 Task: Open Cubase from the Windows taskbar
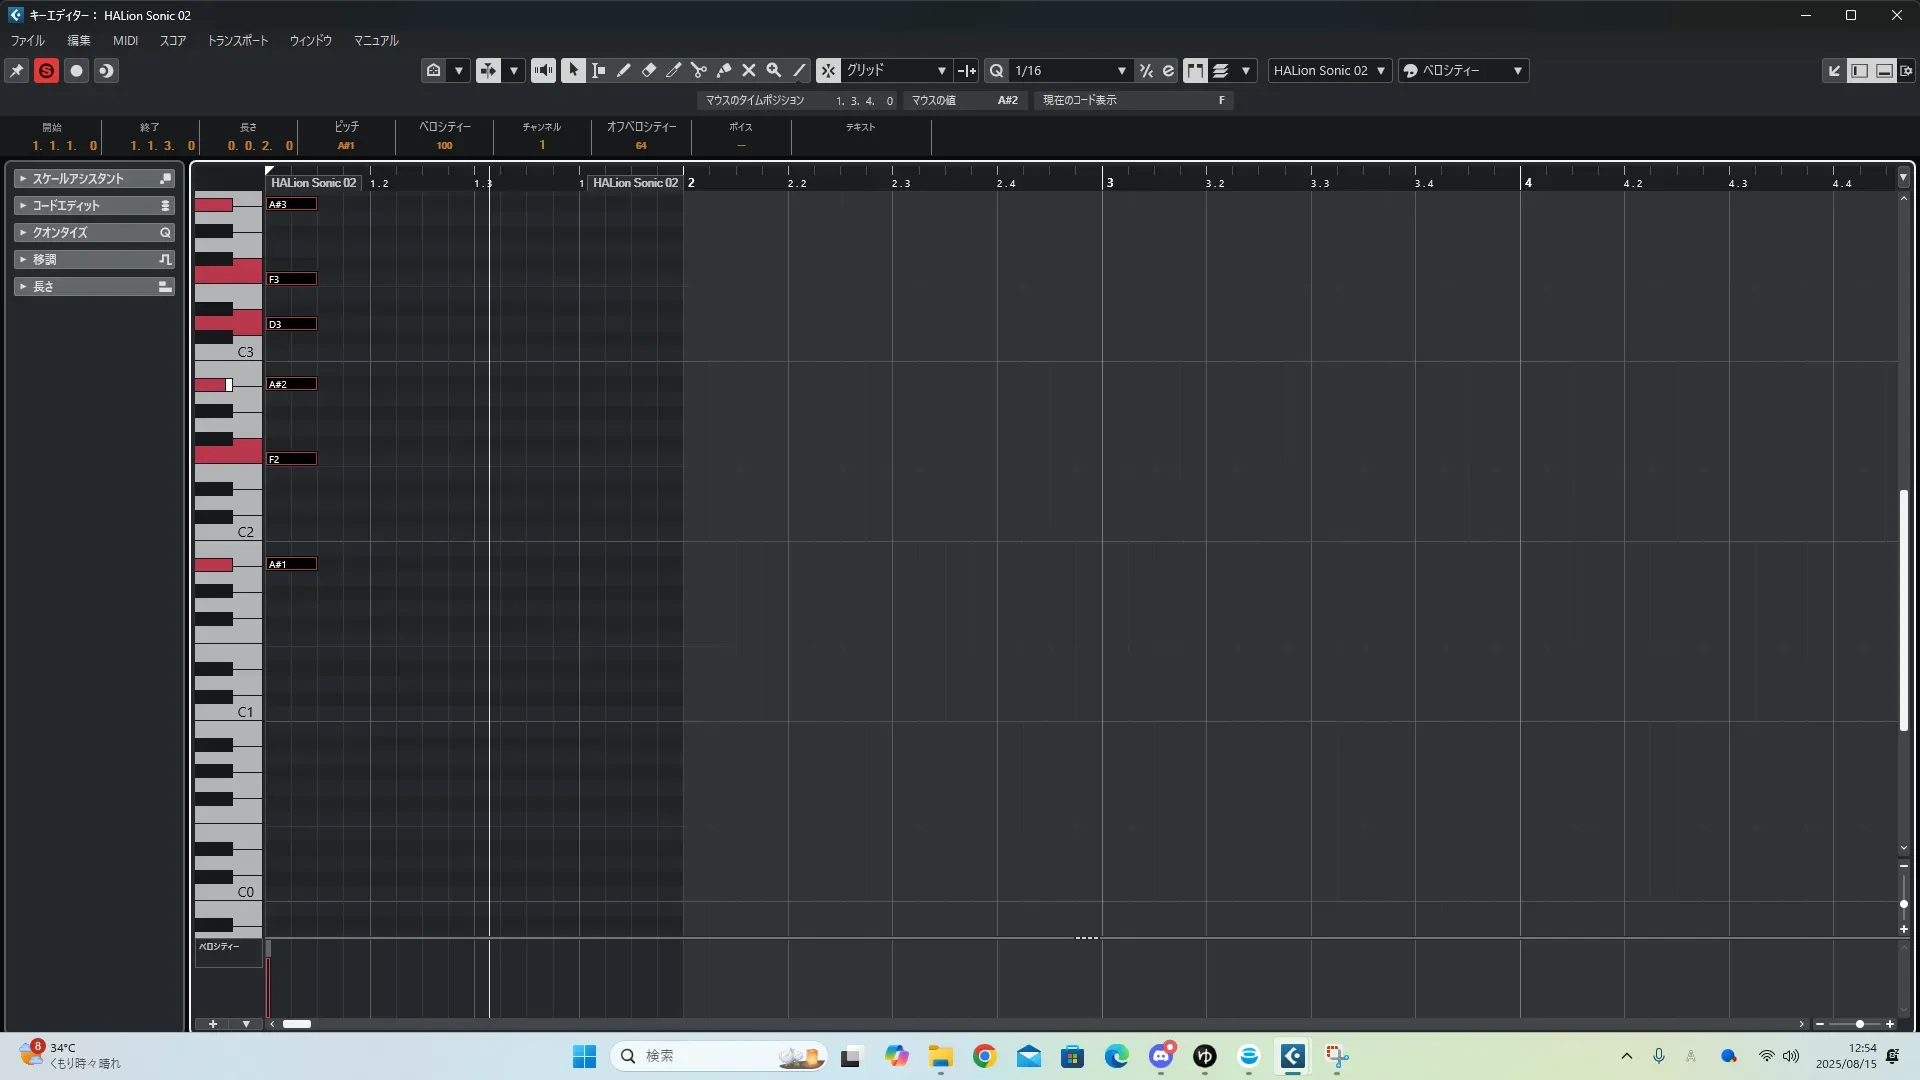[x=1292, y=1056]
